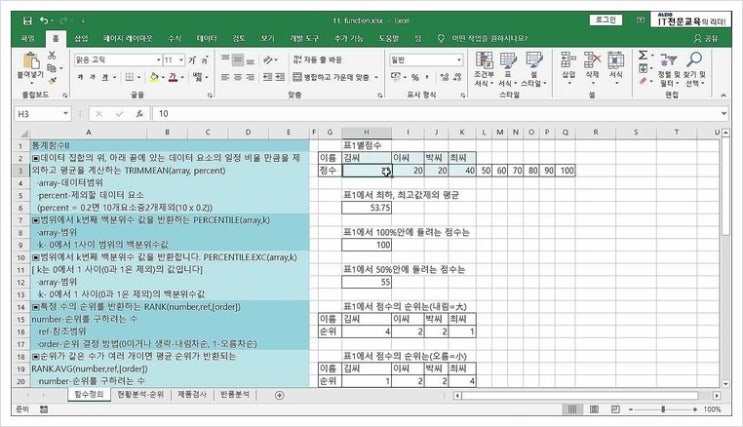This screenshot has height=427, width=743.
Task: Click the Clear eraser icon
Action: pyautogui.click(x=643, y=81)
